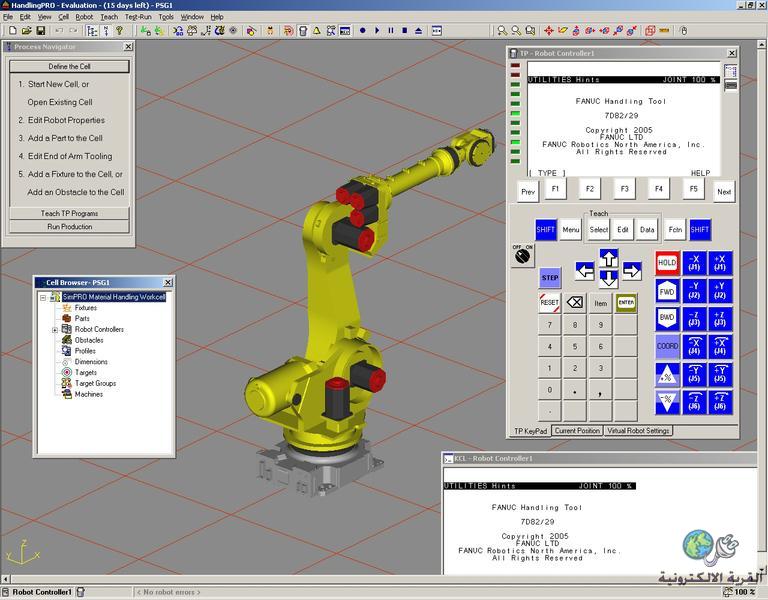The image size is (768, 600).
Task: Select Machines in Cell Browser tree
Action: [89, 394]
